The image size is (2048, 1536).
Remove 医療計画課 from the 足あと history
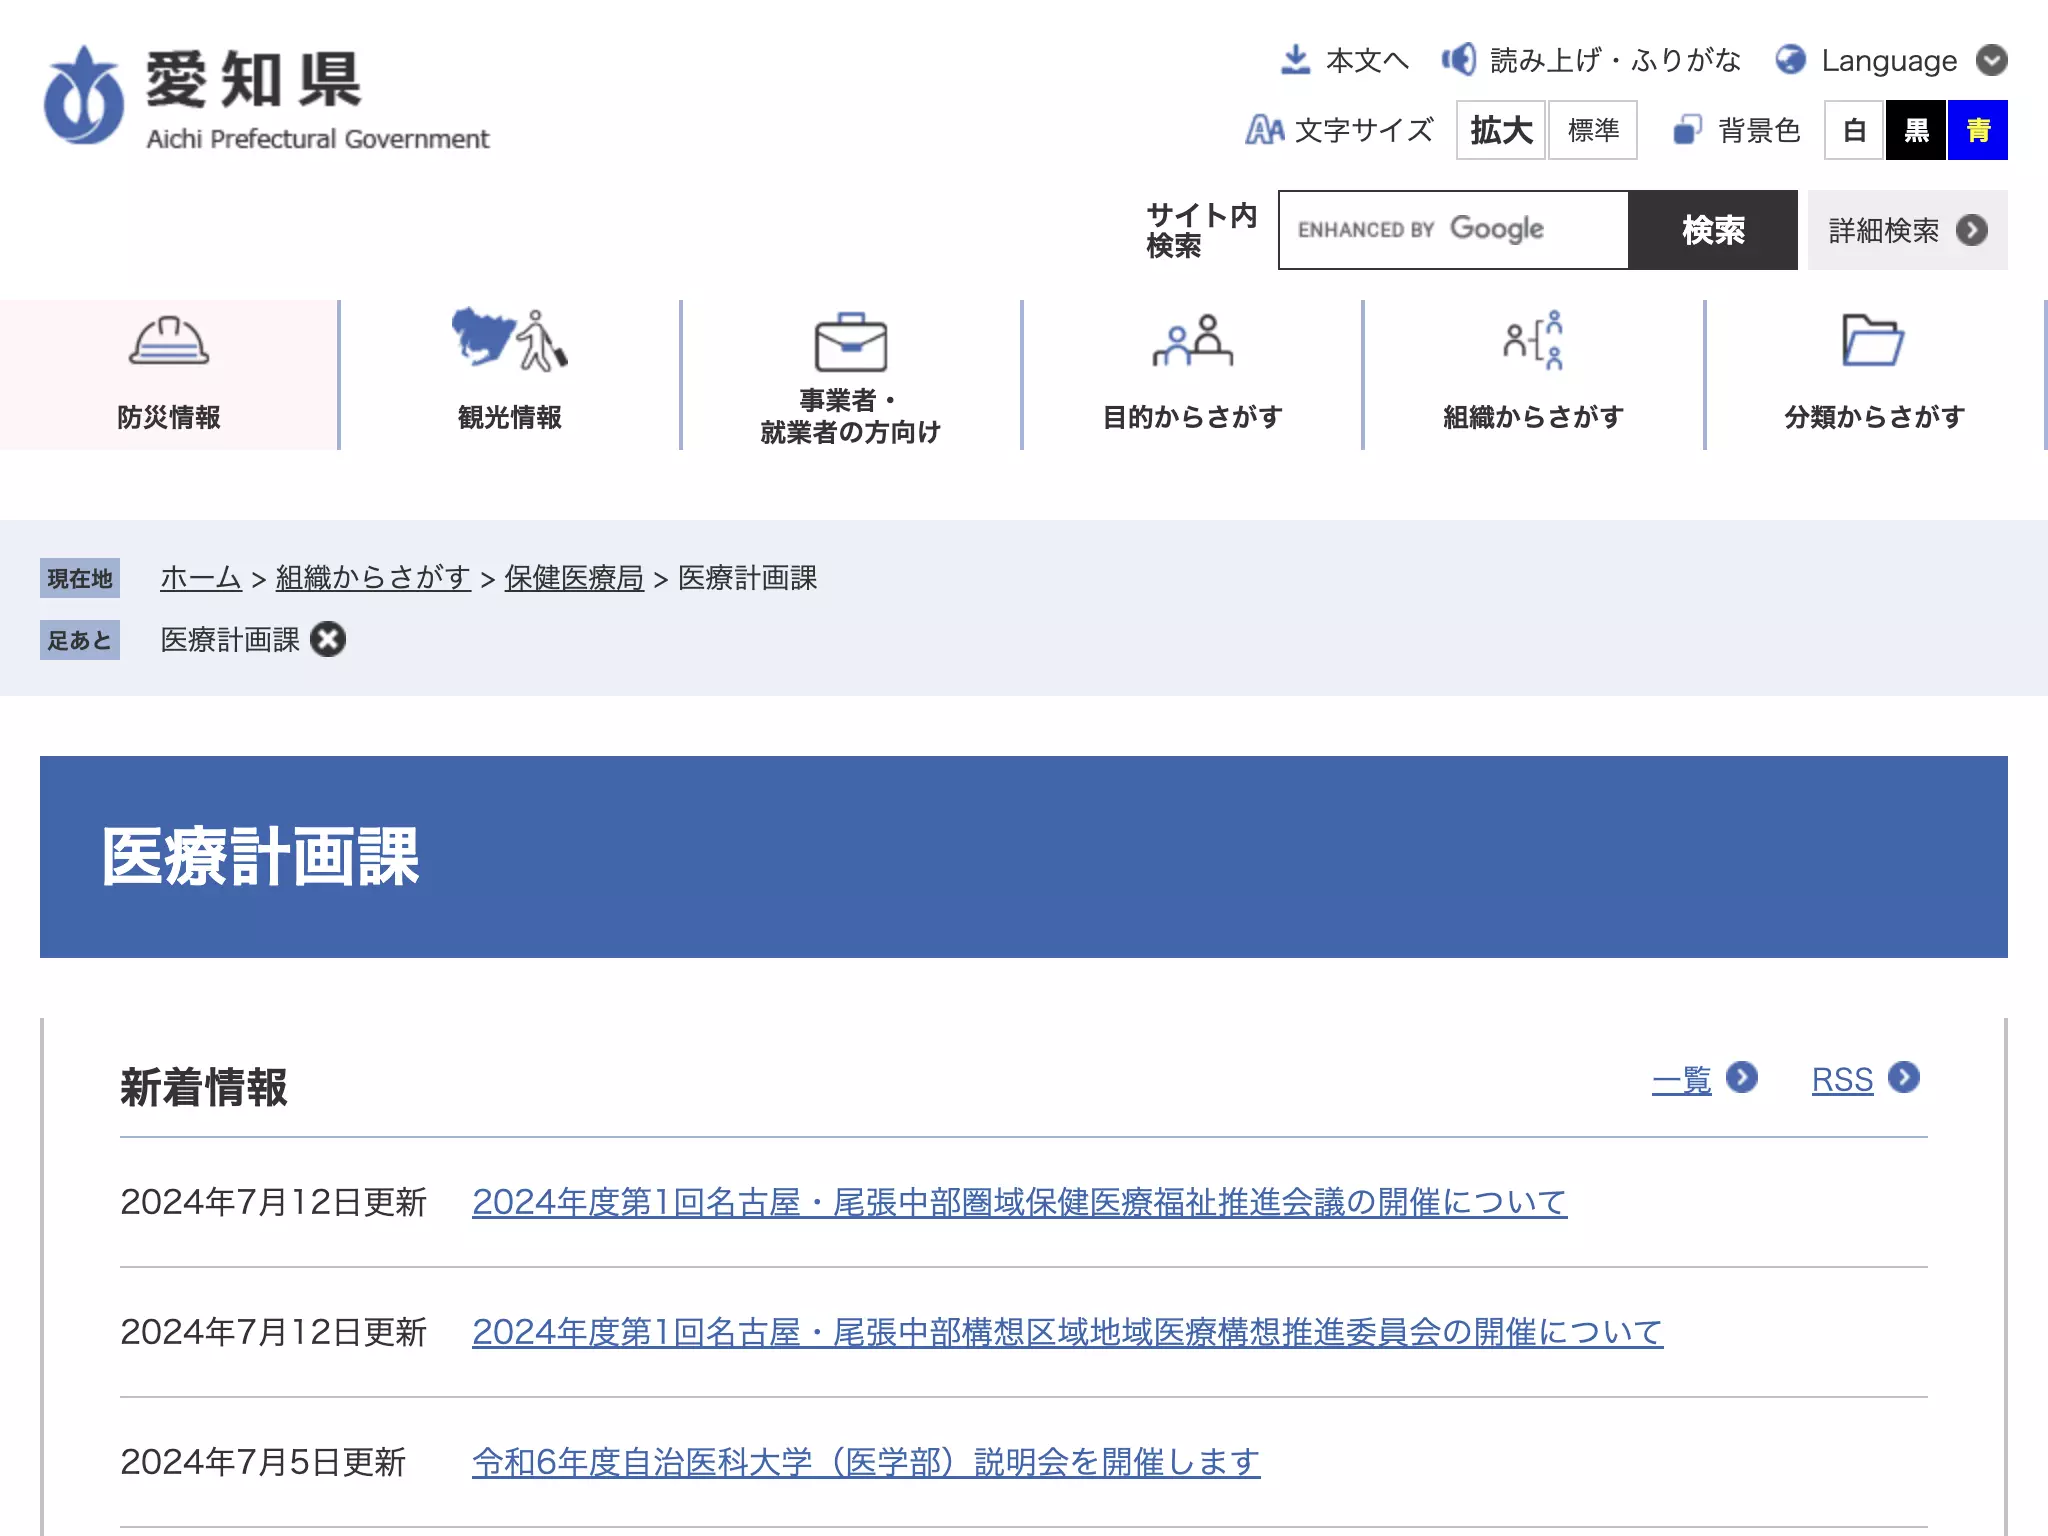point(328,639)
